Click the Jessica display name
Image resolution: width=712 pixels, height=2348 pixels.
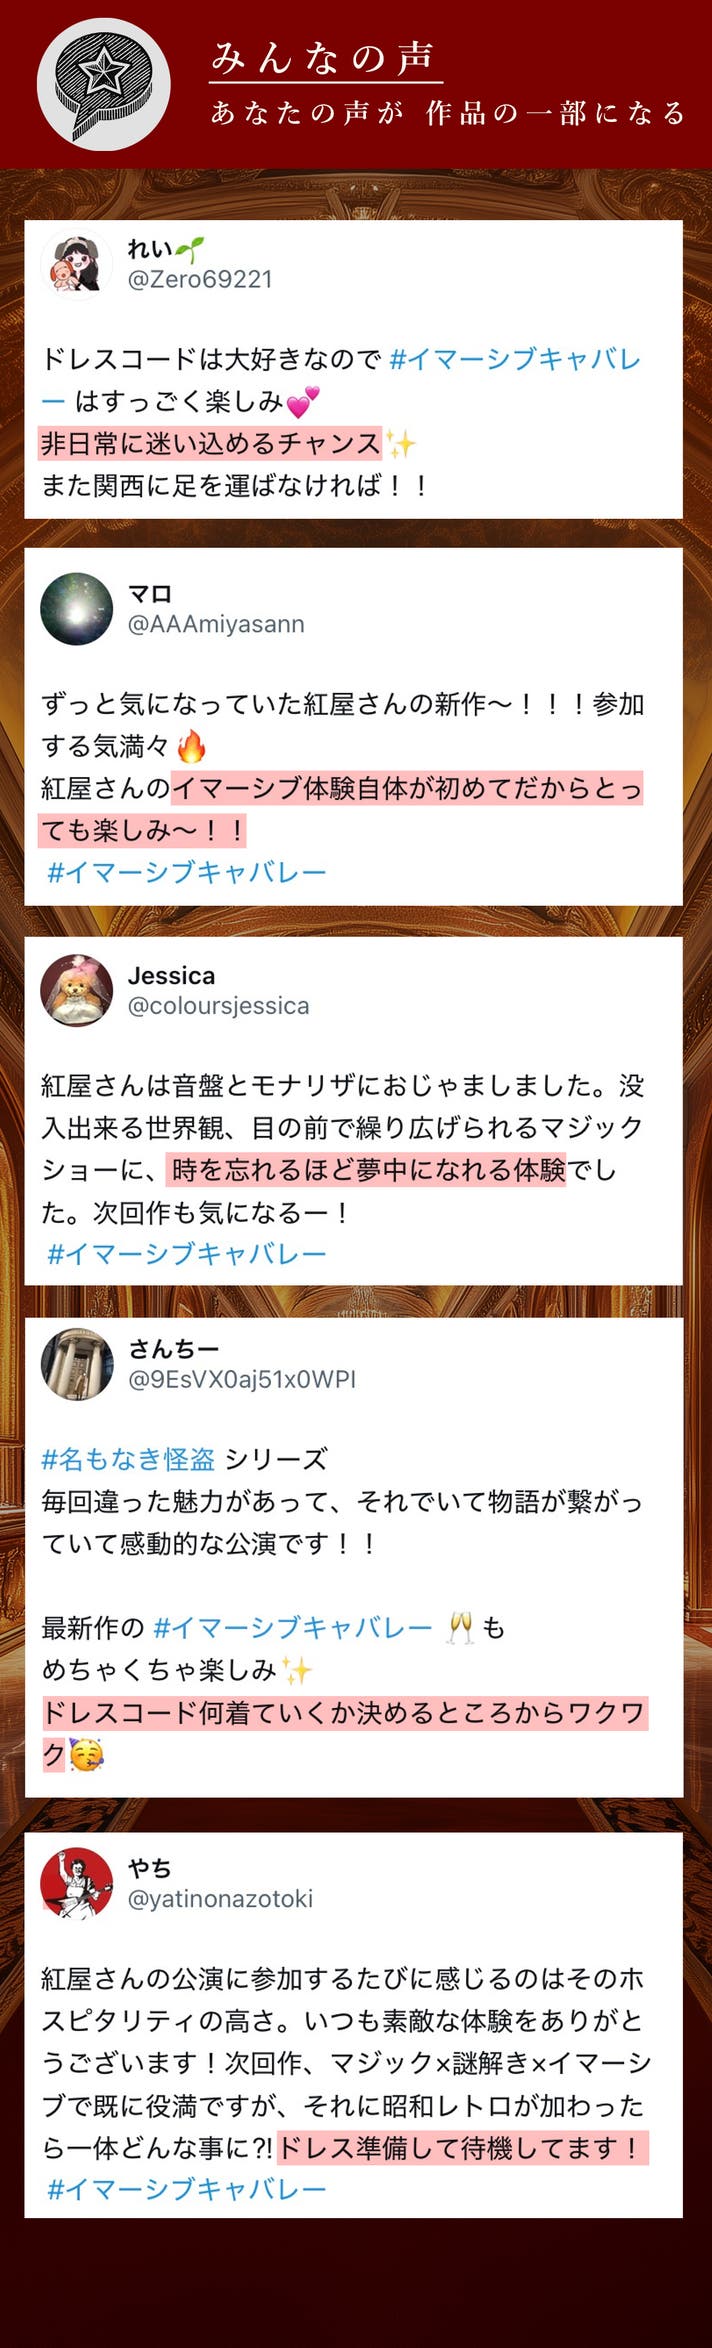pos(171,976)
